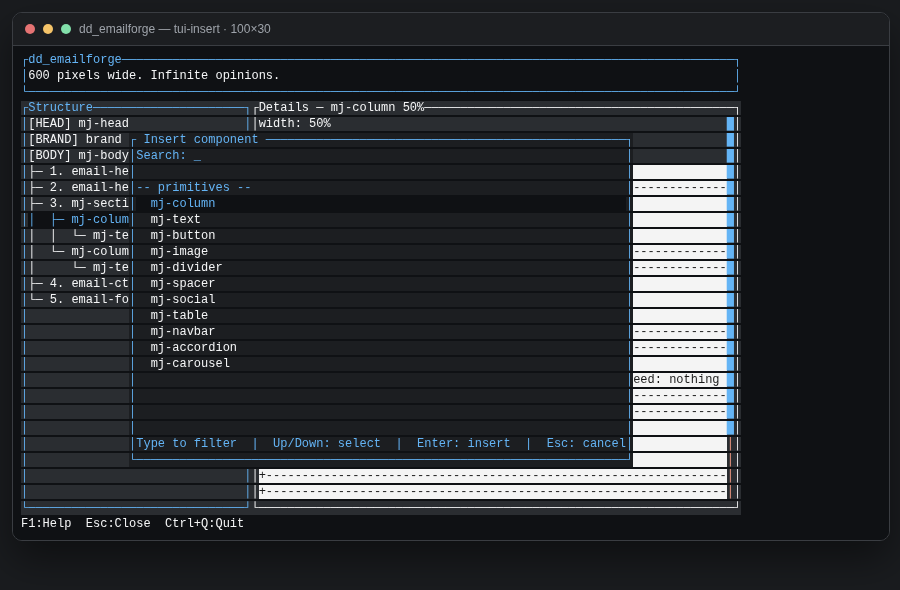Minimize the window with yellow button
This screenshot has height=590, width=900.
click(x=48, y=29)
